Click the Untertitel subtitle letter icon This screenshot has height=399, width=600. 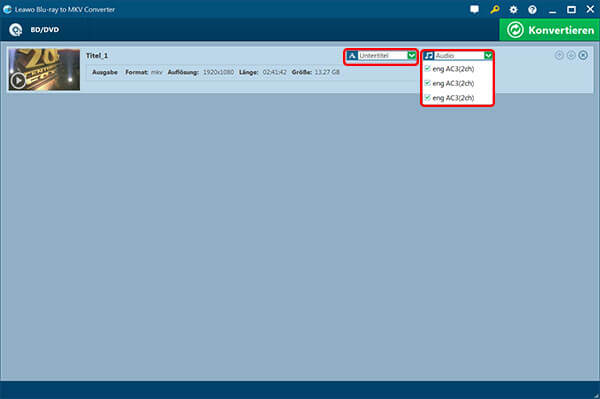tap(352, 56)
